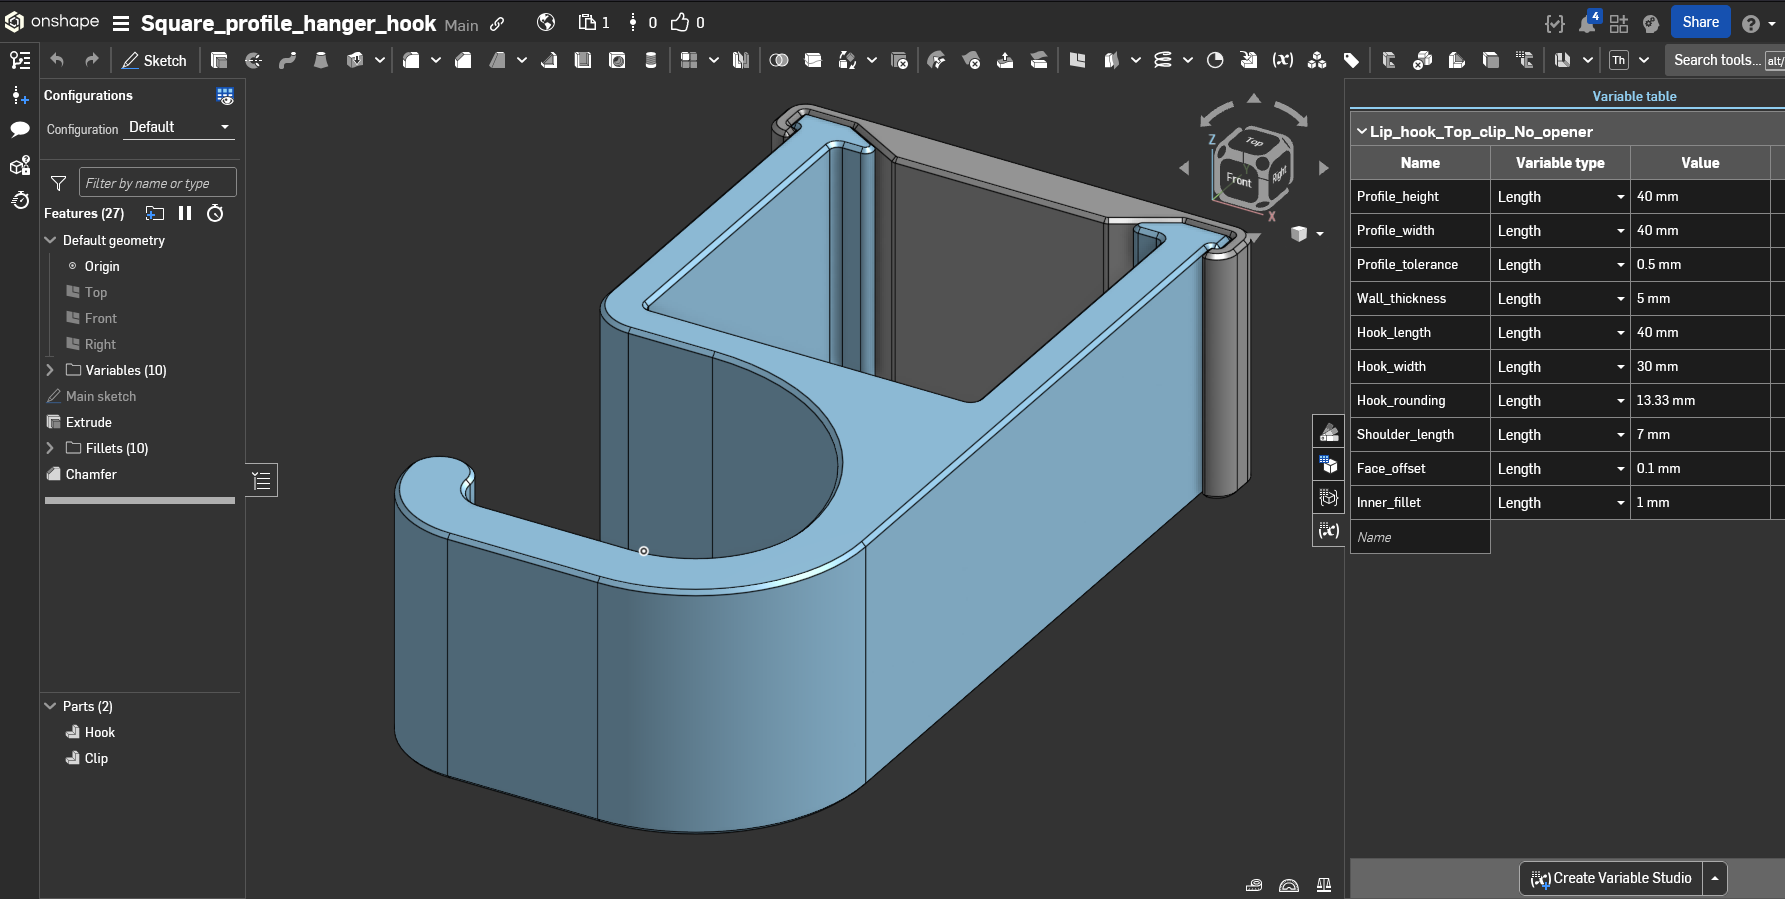Click the Front face of view cube
Viewport: 1785px width, 899px height.
(1239, 180)
